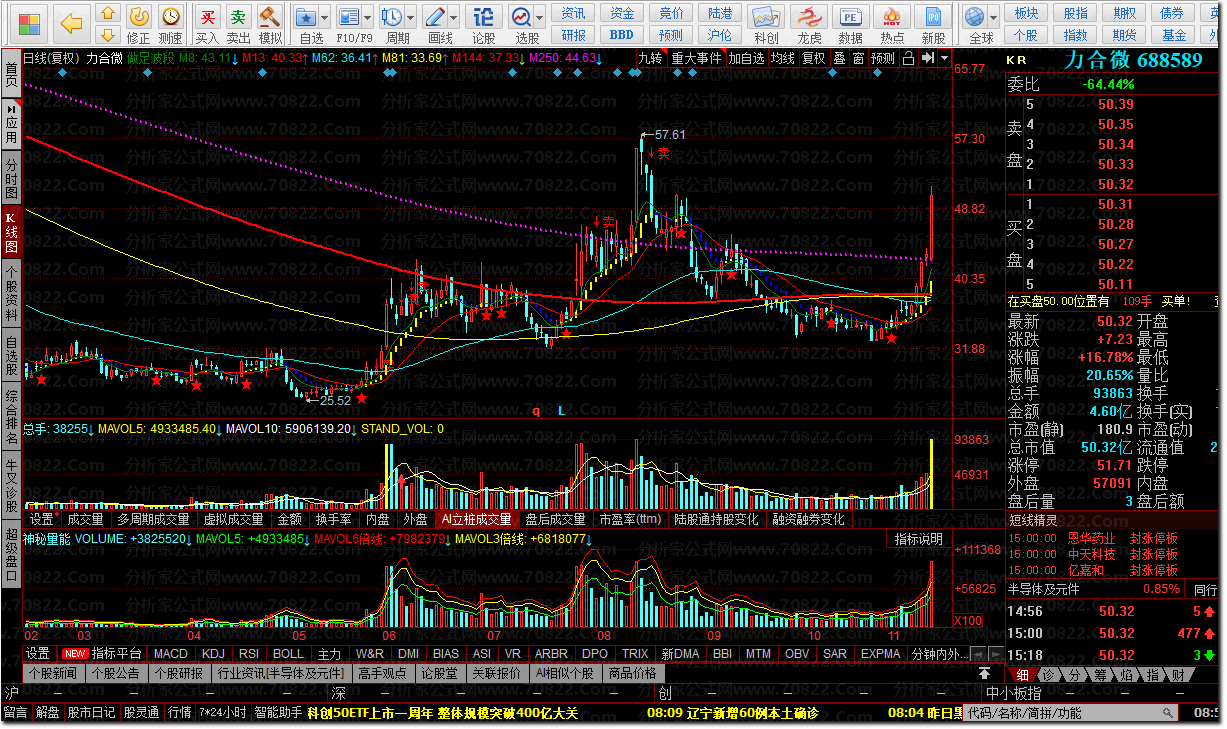Click the 修正 refresh icon
Image resolution: width=1227 pixels, height=729 pixels.
pyautogui.click(x=139, y=16)
